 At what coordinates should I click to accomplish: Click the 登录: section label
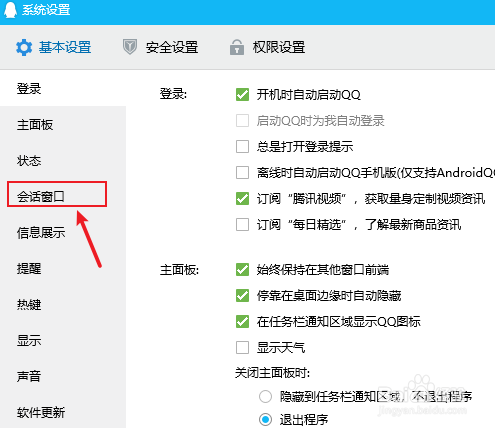173,94
